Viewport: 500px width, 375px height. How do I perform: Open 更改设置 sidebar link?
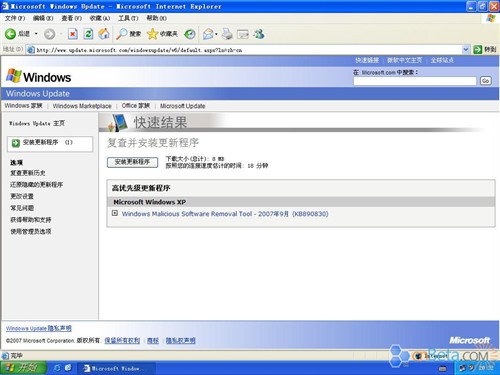pyautogui.click(x=22, y=196)
